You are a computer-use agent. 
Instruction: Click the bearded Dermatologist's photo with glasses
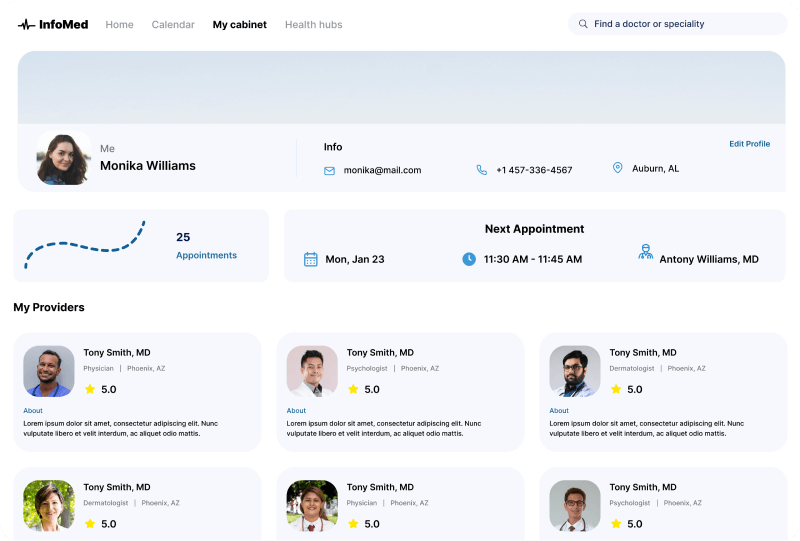click(x=575, y=371)
